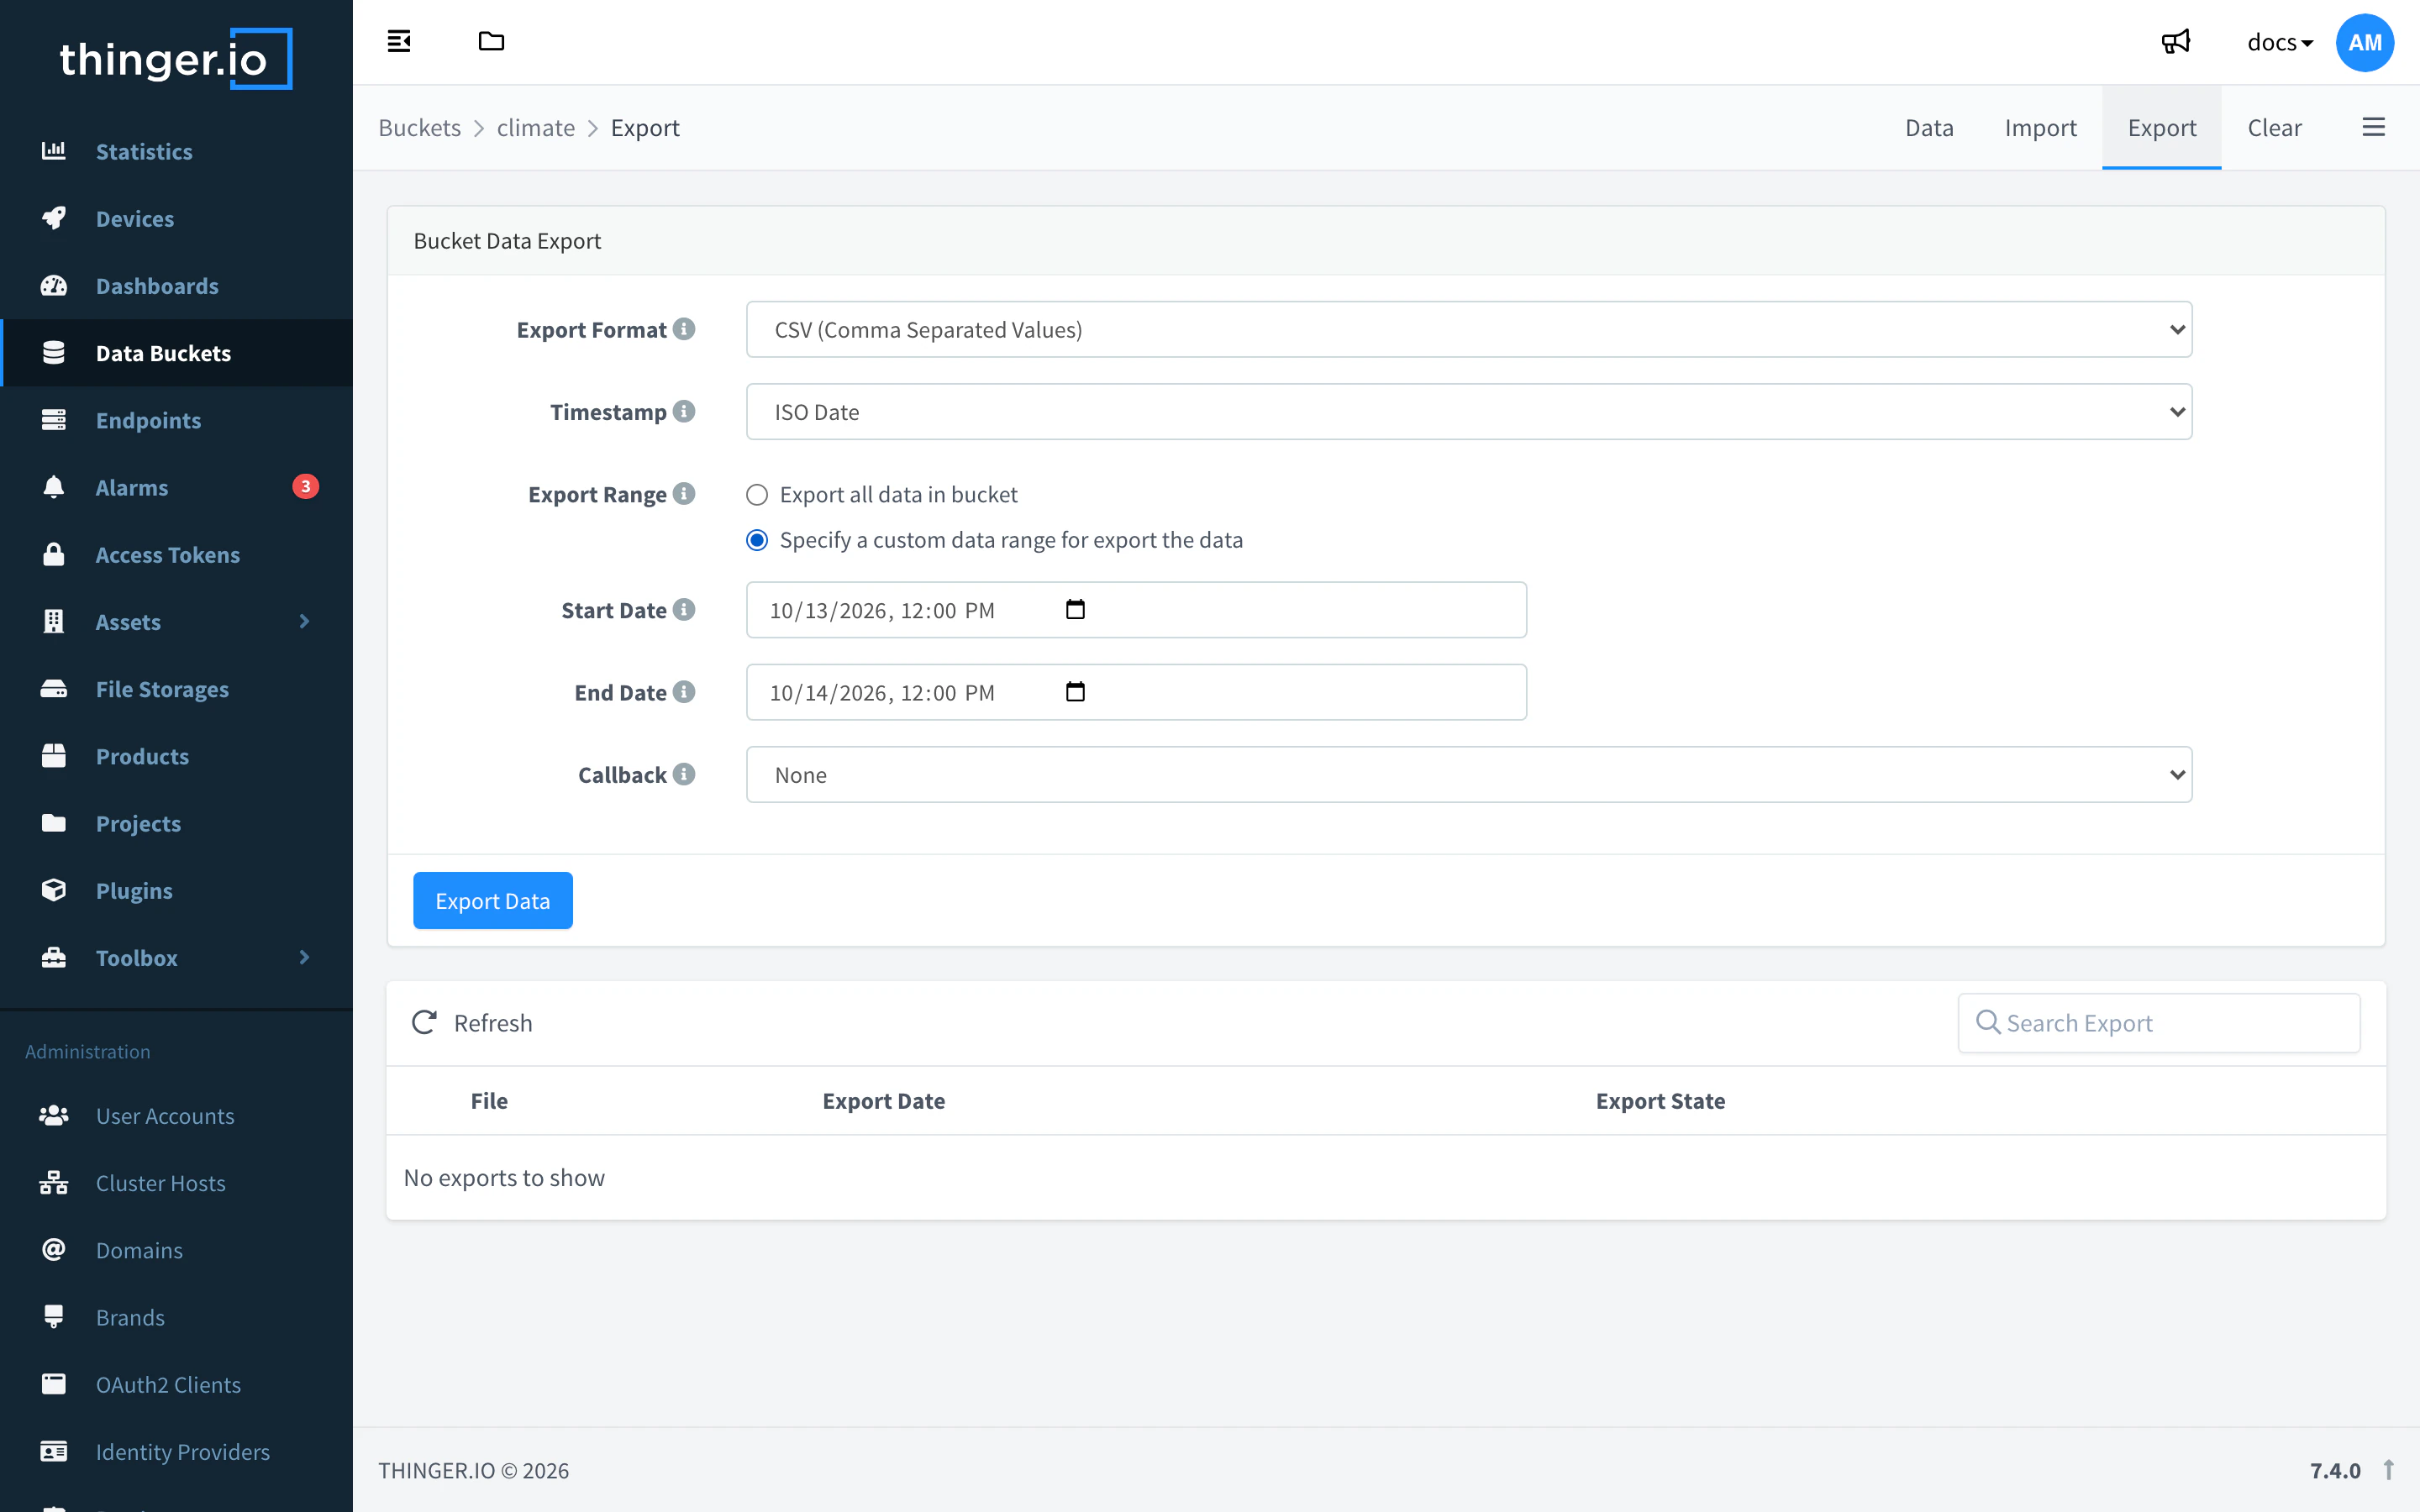
Task: Switch to the Import tab
Action: pyautogui.click(x=2040, y=127)
